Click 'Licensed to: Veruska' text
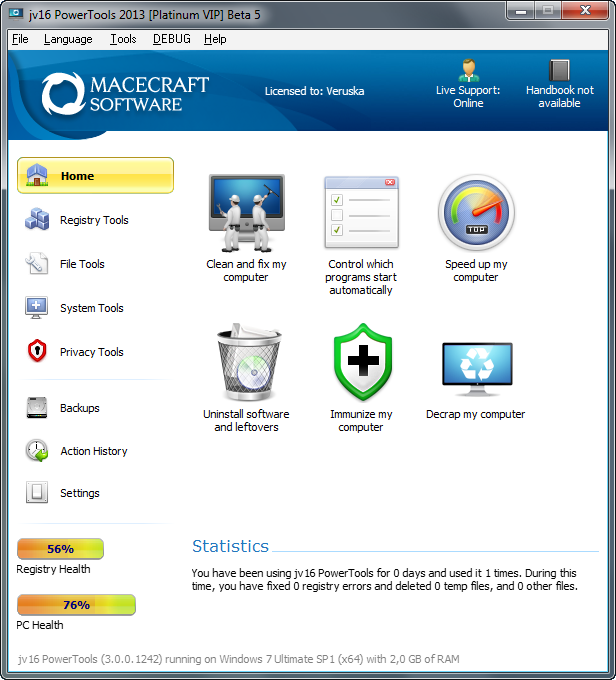 pyautogui.click(x=315, y=91)
